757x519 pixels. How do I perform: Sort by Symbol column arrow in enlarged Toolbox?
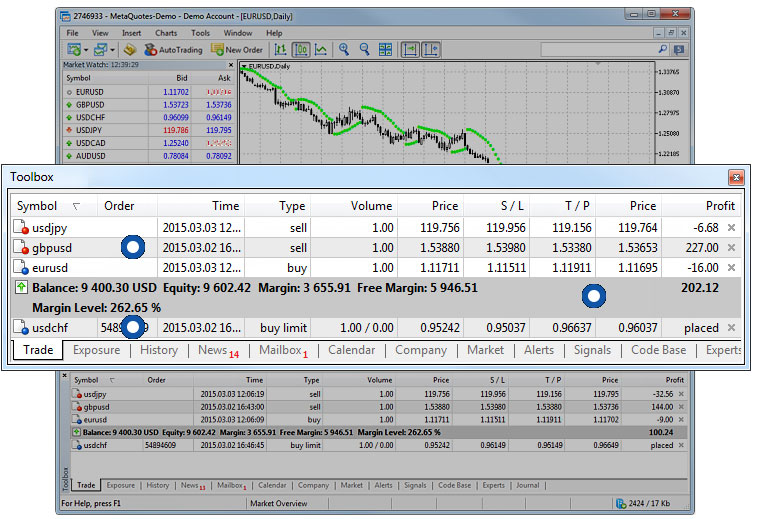pyautogui.click(x=76, y=206)
